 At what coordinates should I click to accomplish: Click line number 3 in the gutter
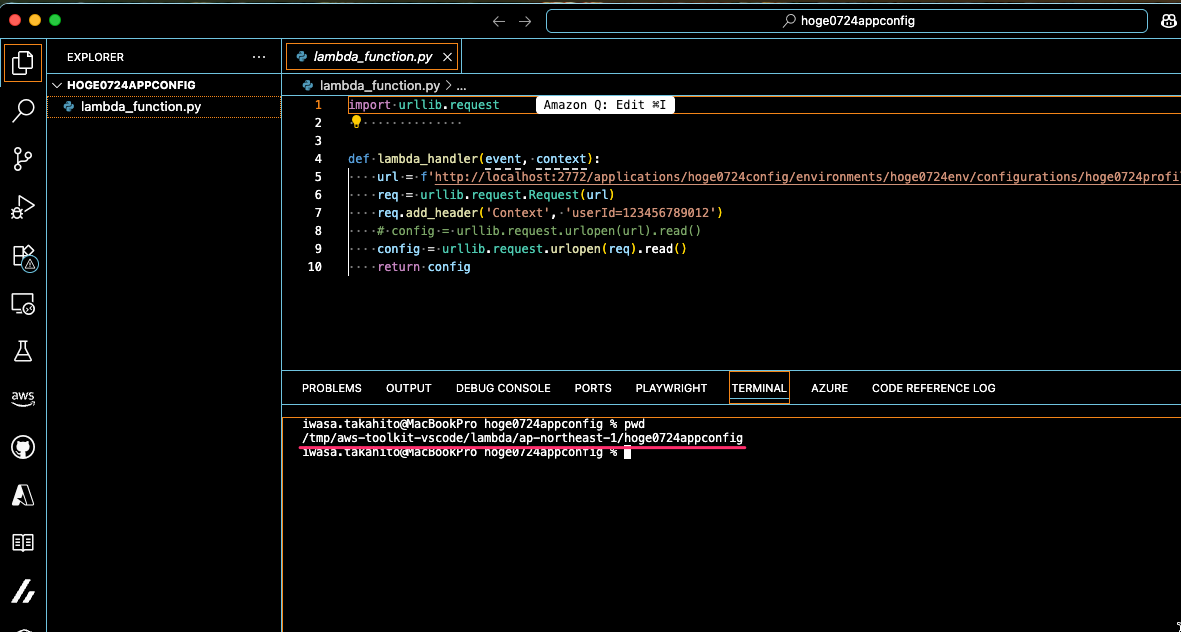coord(319,141)
